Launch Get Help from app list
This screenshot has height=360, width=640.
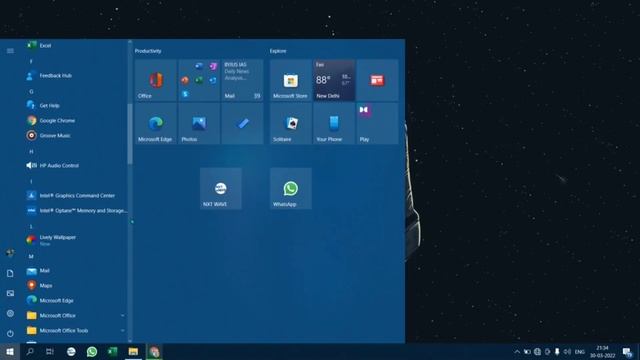76,105
